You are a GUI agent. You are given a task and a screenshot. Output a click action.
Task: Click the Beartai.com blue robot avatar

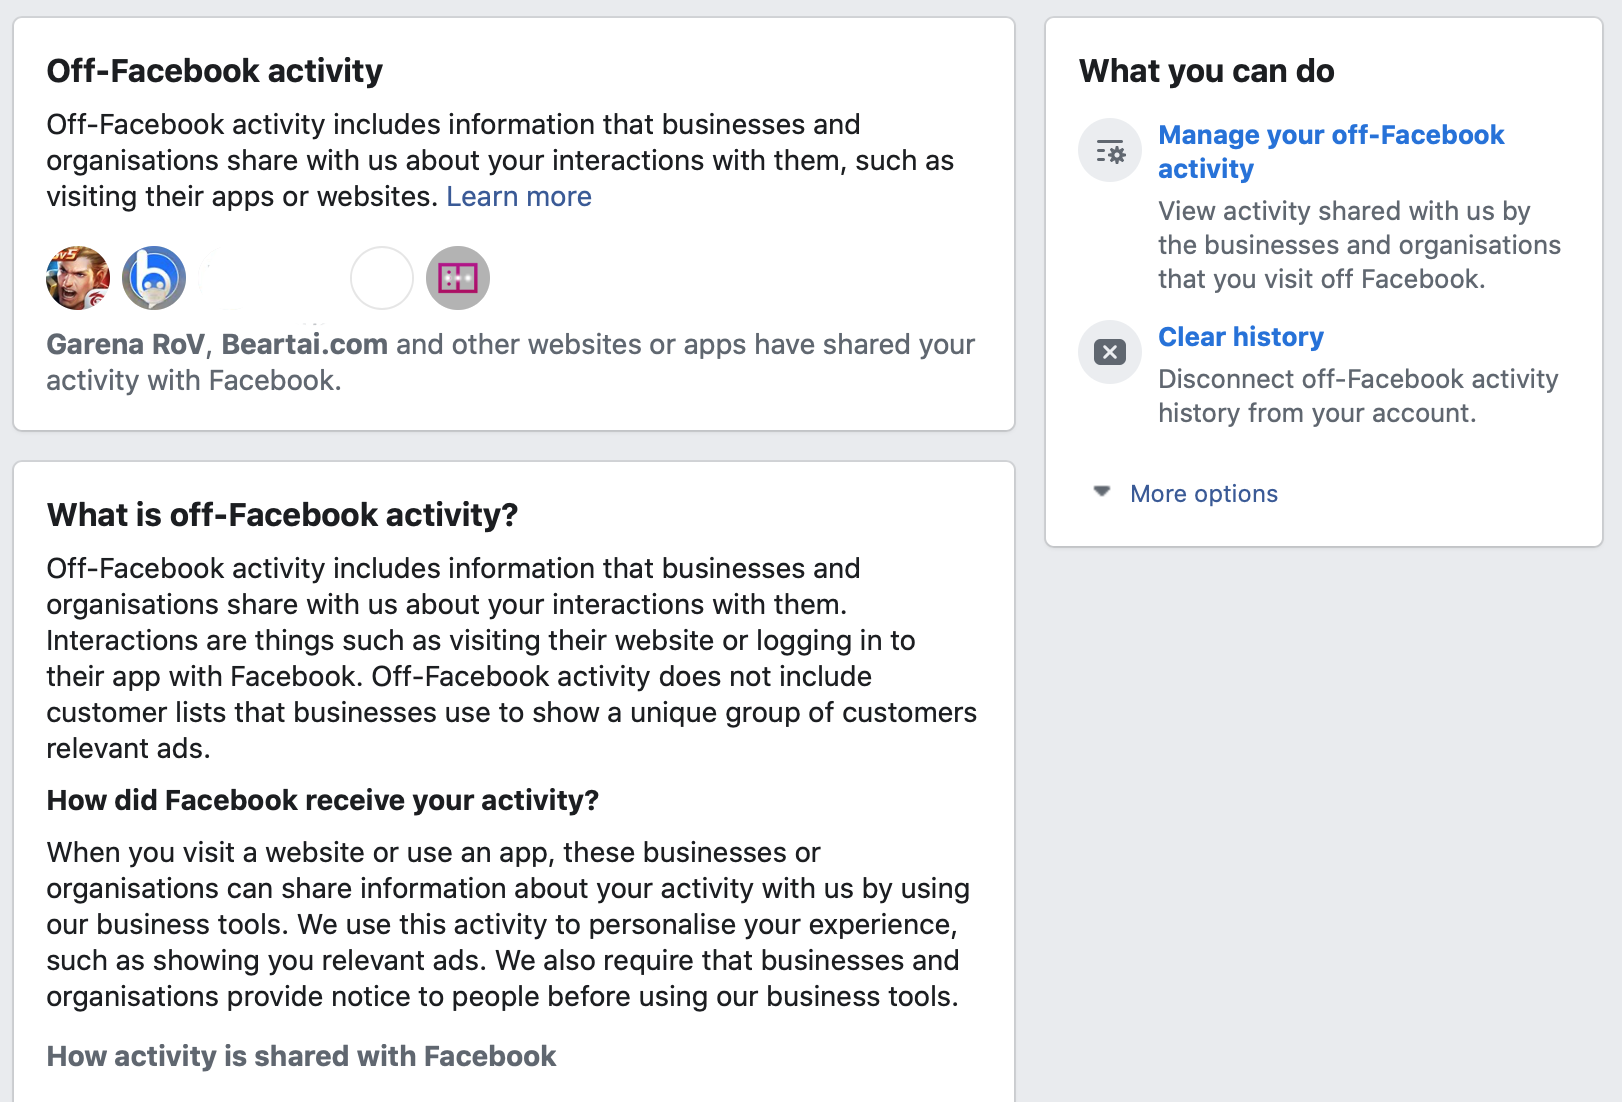pyautogui.click(x=154, y=278)
